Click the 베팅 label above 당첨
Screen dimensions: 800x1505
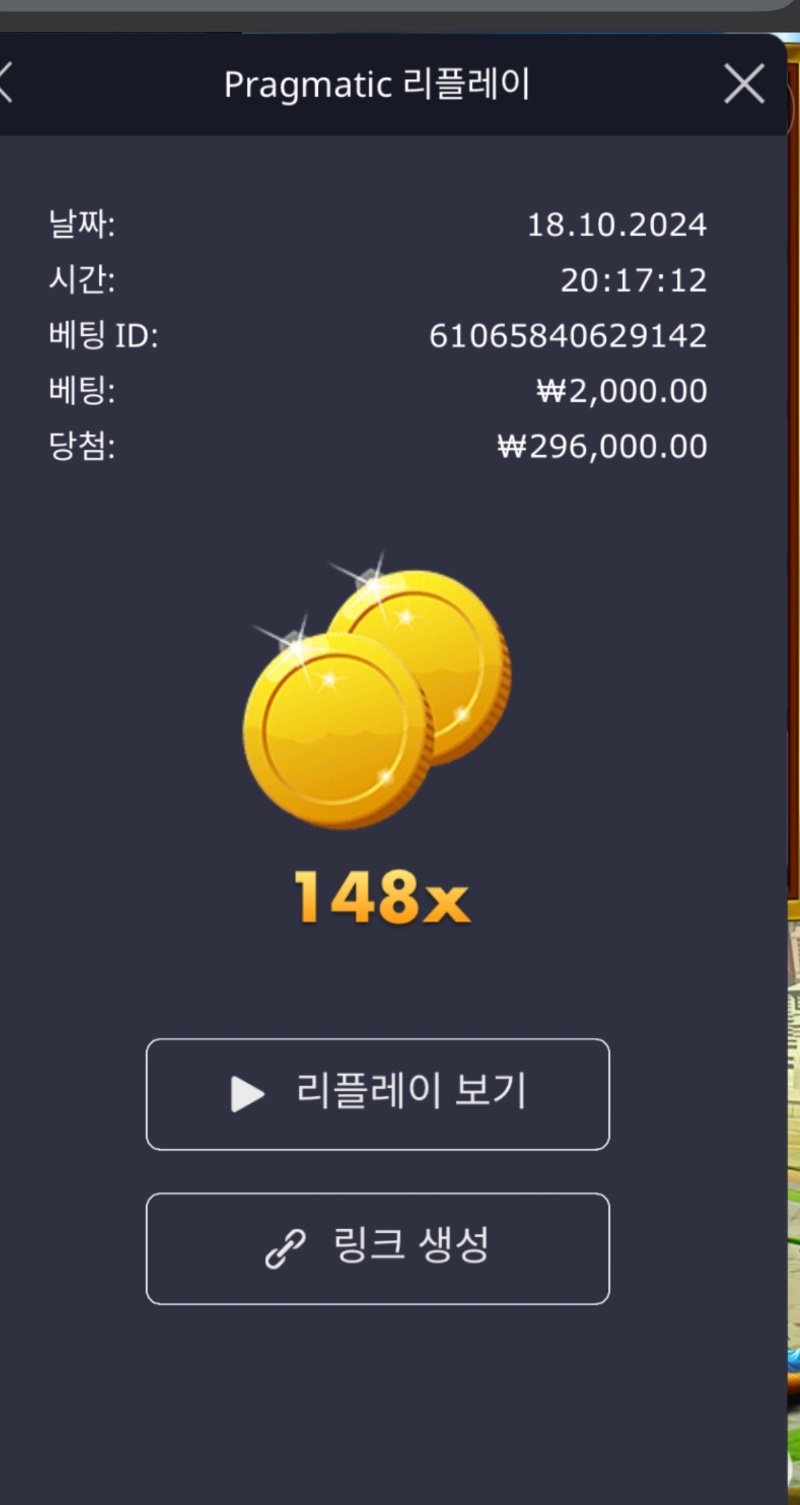tap(82, 391)
